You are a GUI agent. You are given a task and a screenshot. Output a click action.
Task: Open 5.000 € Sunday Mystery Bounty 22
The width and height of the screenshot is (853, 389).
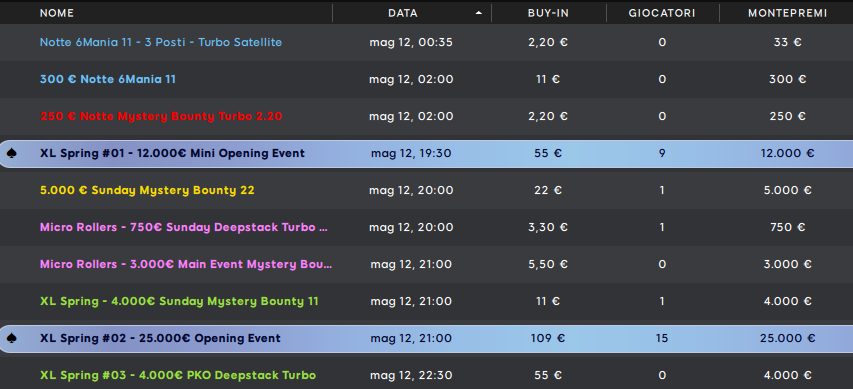click(147, 190)
